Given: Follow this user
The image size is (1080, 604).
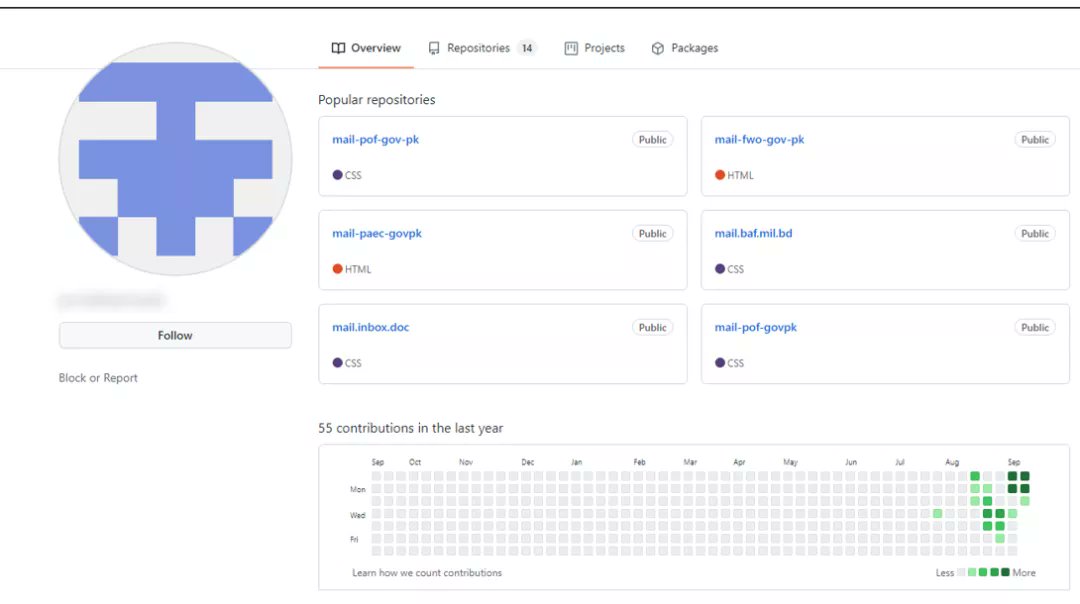Looking at the screenshot, I should [175, 335].
